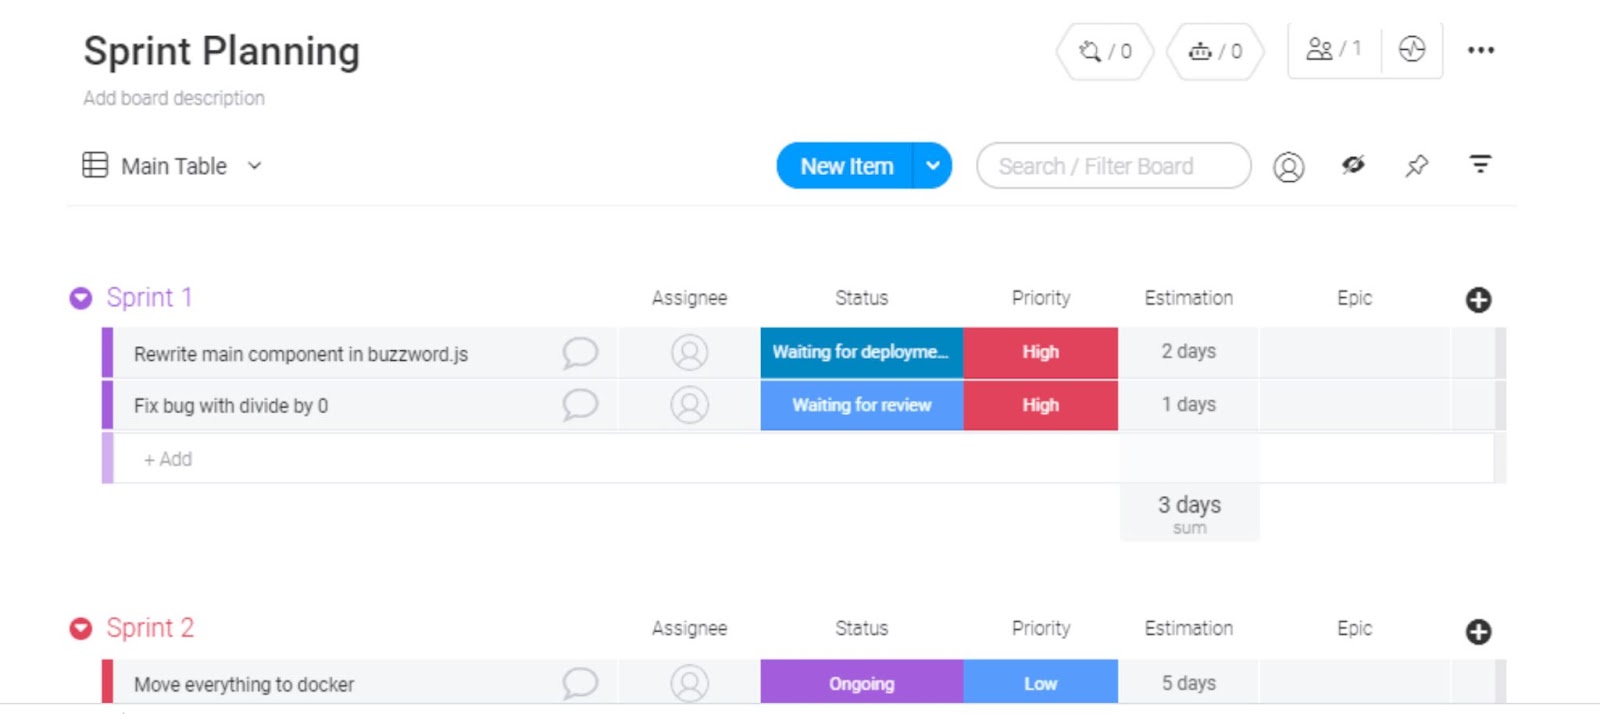The height and width of the screenshot is (714, 1600).
Task: Change the Ongoing status cell
Action: (861, 683)
